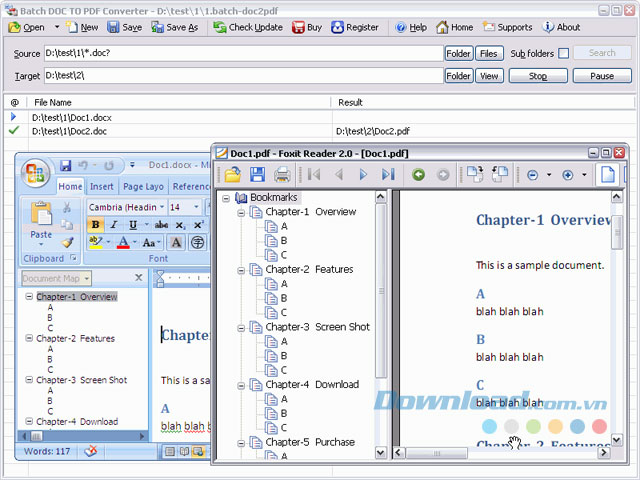Click the Open folder icon in Foxit Reader
This screenshot has width=640, height=480.
pyautogui.click(x=233, y=175)
